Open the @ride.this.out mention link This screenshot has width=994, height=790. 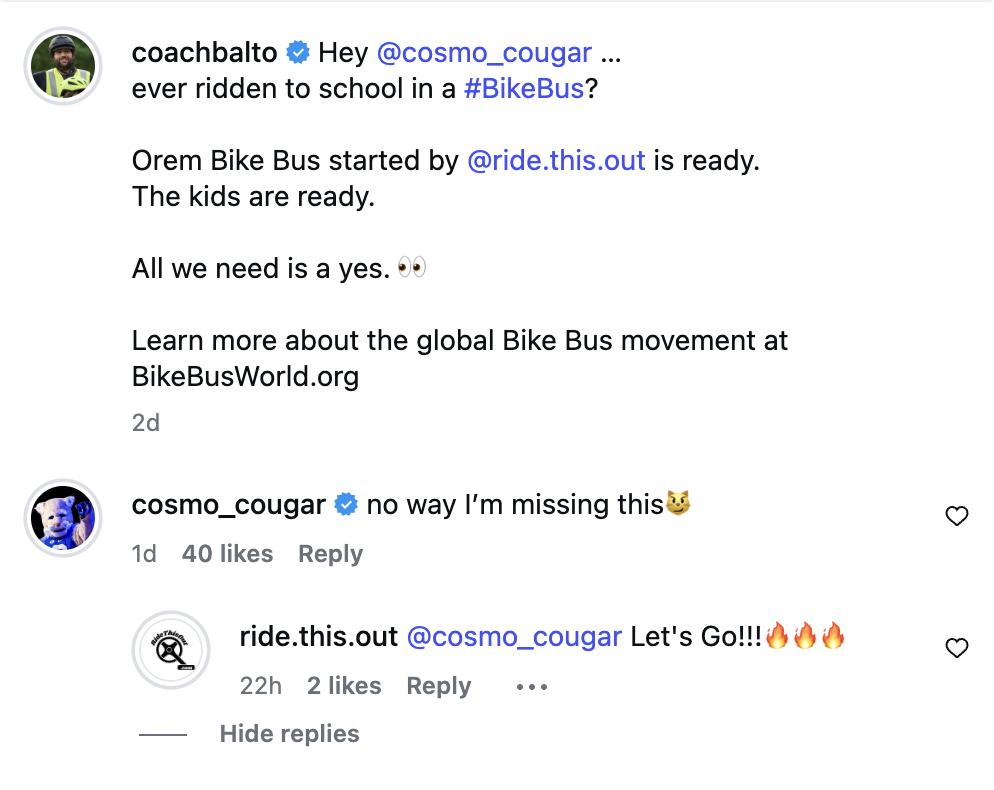click(x=556, y=160)
